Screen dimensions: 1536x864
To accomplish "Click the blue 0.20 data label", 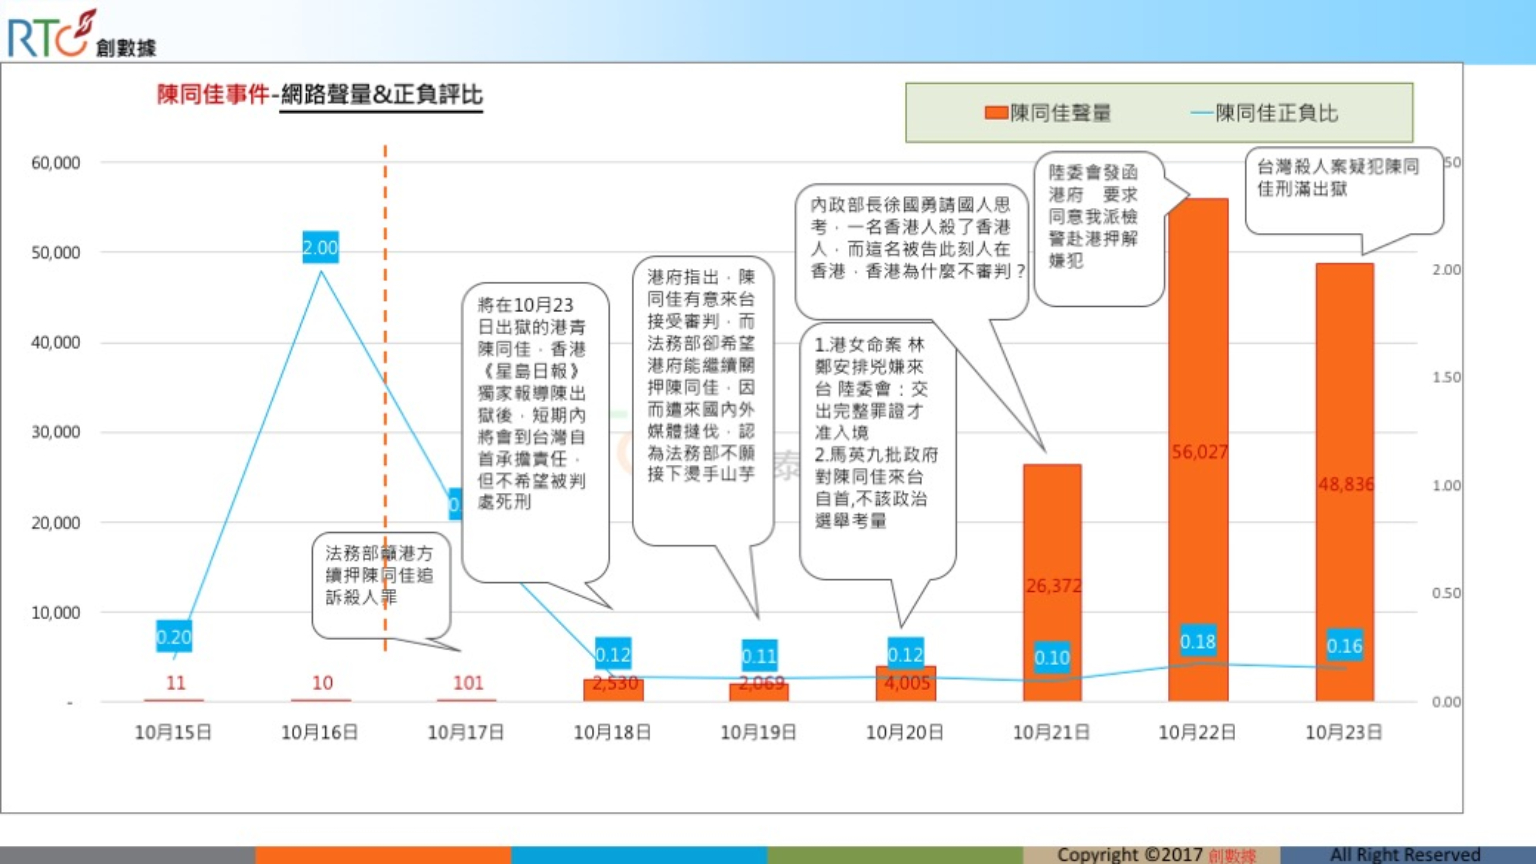I will [174, 637].
